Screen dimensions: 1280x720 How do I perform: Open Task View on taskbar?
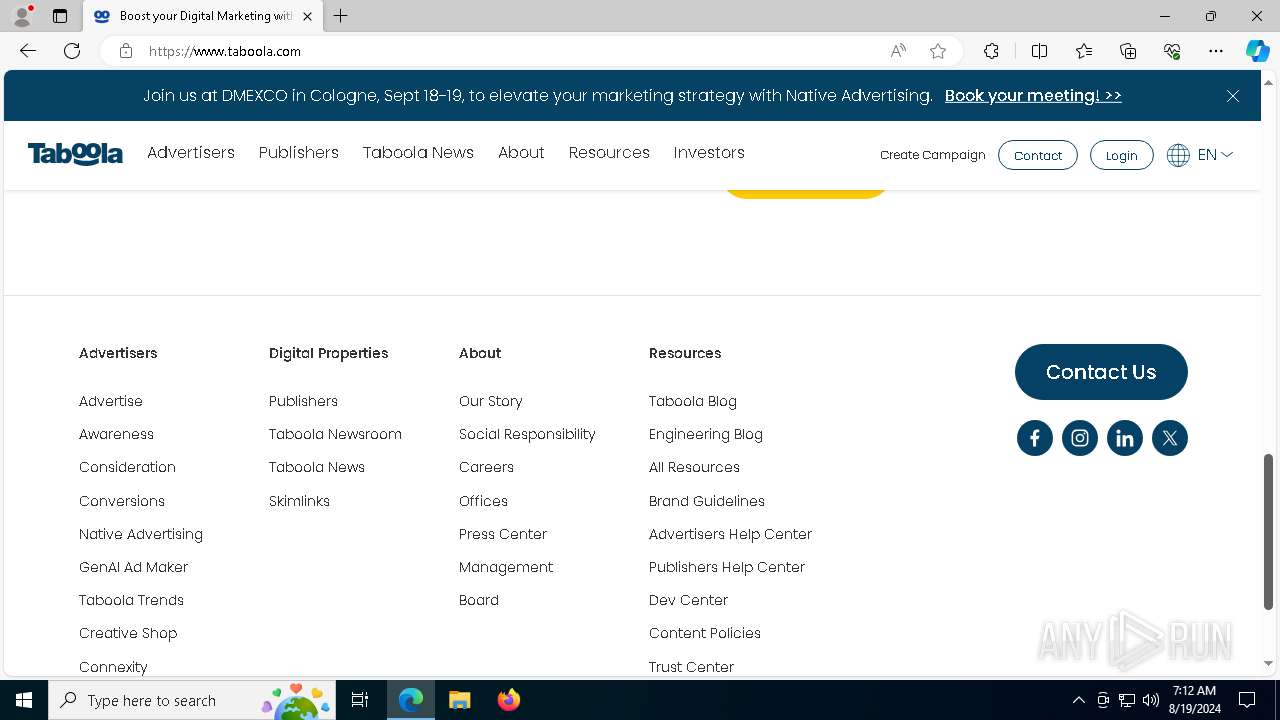coord(360,700)
